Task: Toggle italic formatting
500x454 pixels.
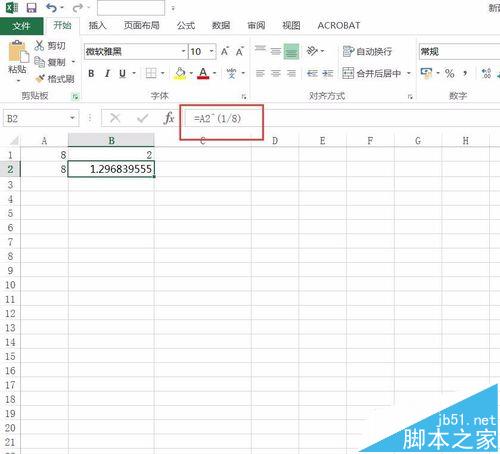Action: (x=107, y=73)
